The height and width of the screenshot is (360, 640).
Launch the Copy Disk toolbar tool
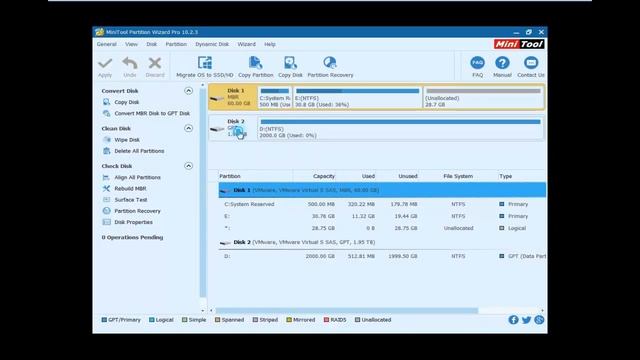(290, 67)
